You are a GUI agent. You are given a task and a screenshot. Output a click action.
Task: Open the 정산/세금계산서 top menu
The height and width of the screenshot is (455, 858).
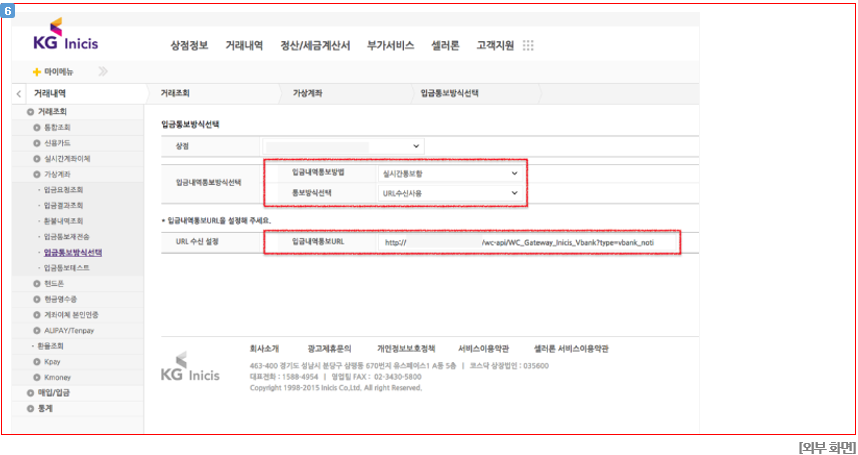[x=315, y=46]
